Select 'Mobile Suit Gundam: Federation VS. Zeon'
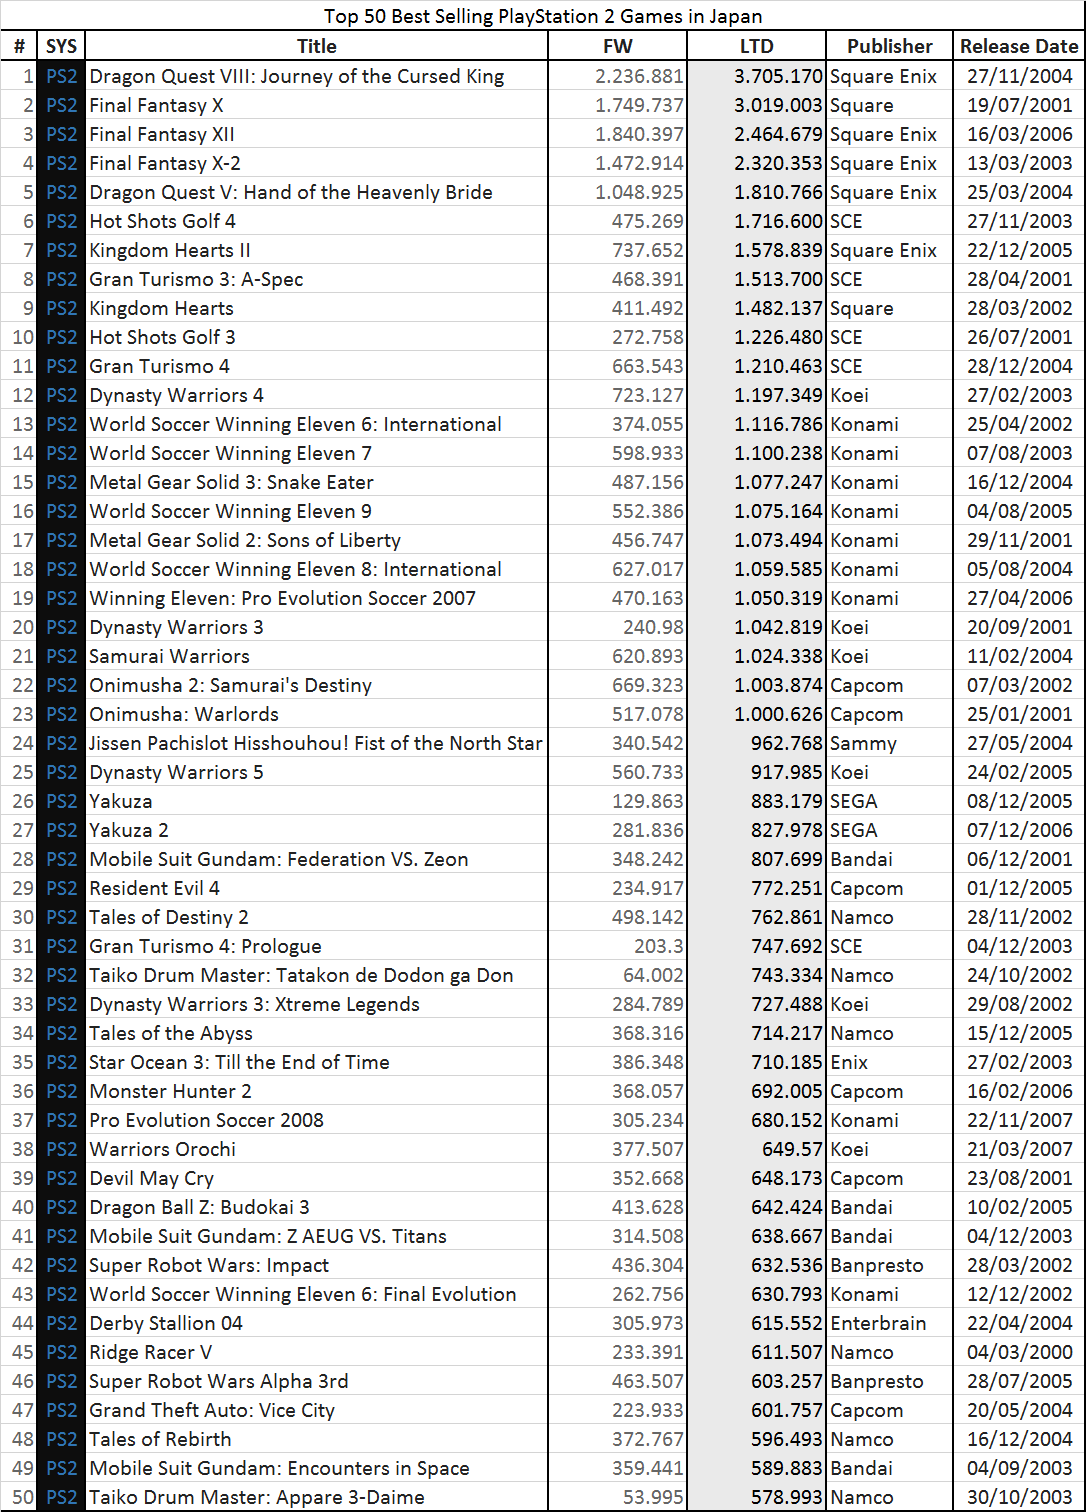1086x1512 pixels. [278, 859]
